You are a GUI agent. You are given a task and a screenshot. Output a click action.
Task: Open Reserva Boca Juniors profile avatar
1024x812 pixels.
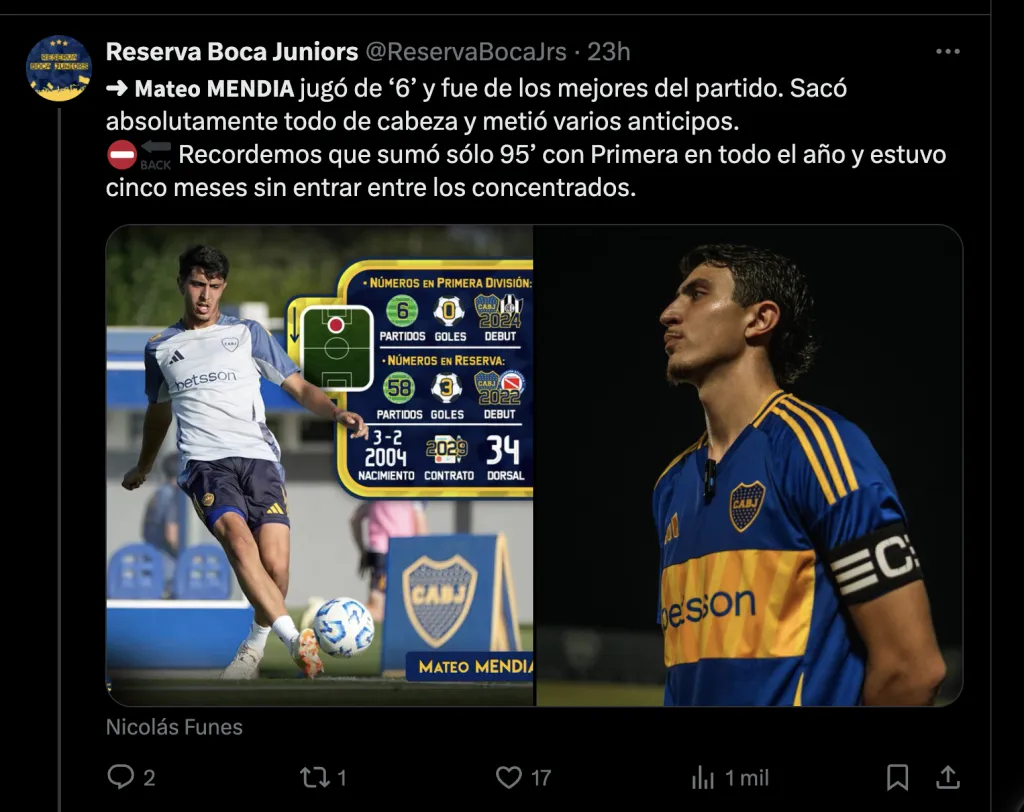59,68
